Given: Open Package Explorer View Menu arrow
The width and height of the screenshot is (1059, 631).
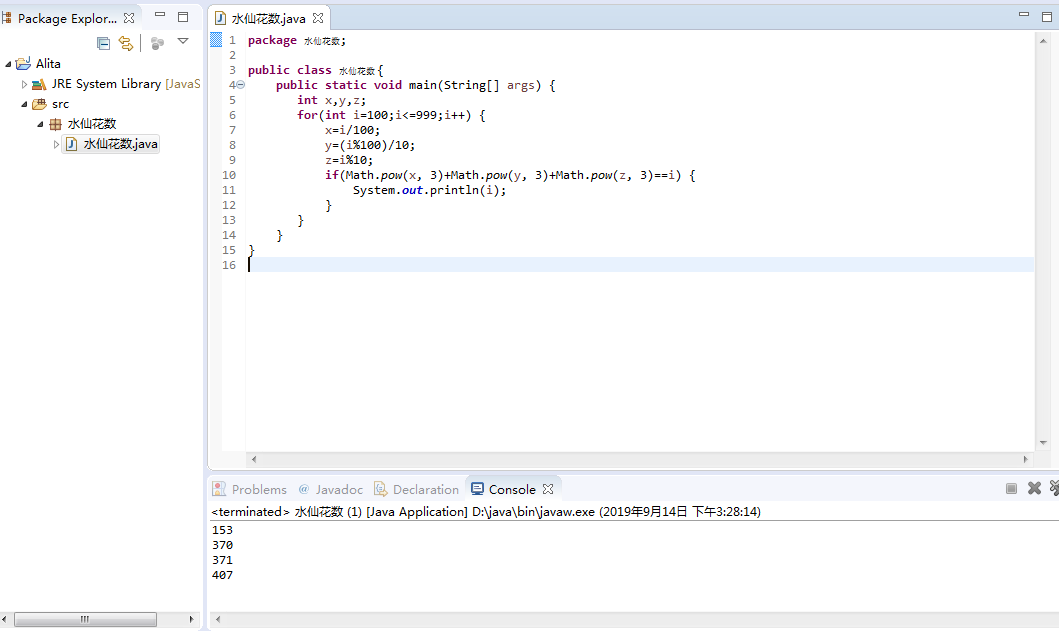Looking at the screenshot, I should [182, 41].
